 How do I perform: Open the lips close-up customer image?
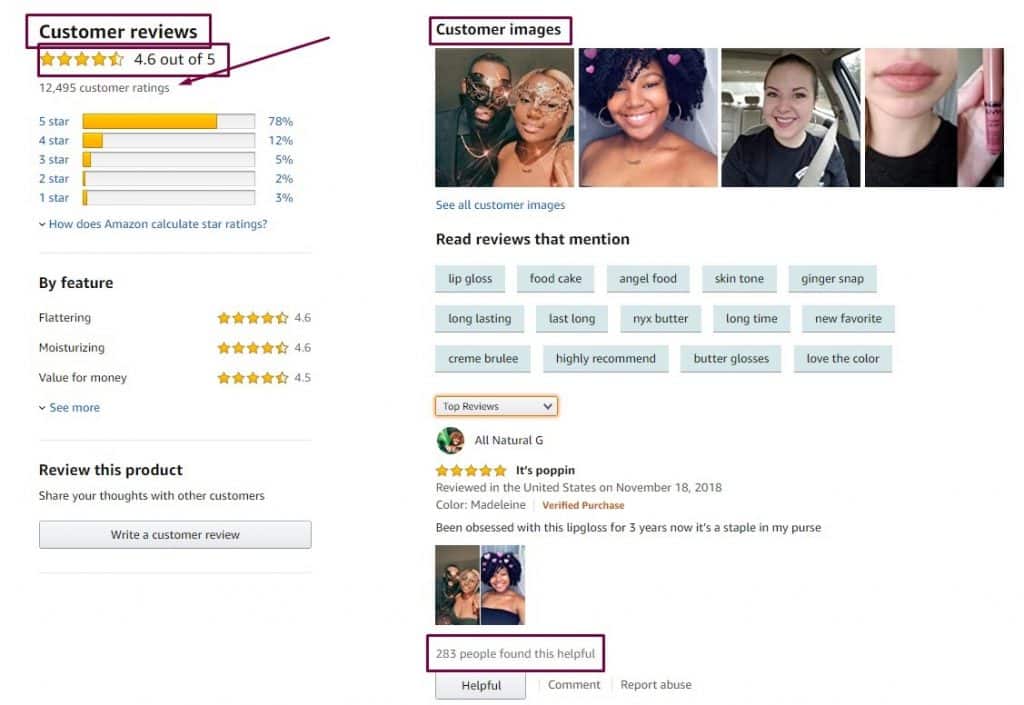click(934, 118)
